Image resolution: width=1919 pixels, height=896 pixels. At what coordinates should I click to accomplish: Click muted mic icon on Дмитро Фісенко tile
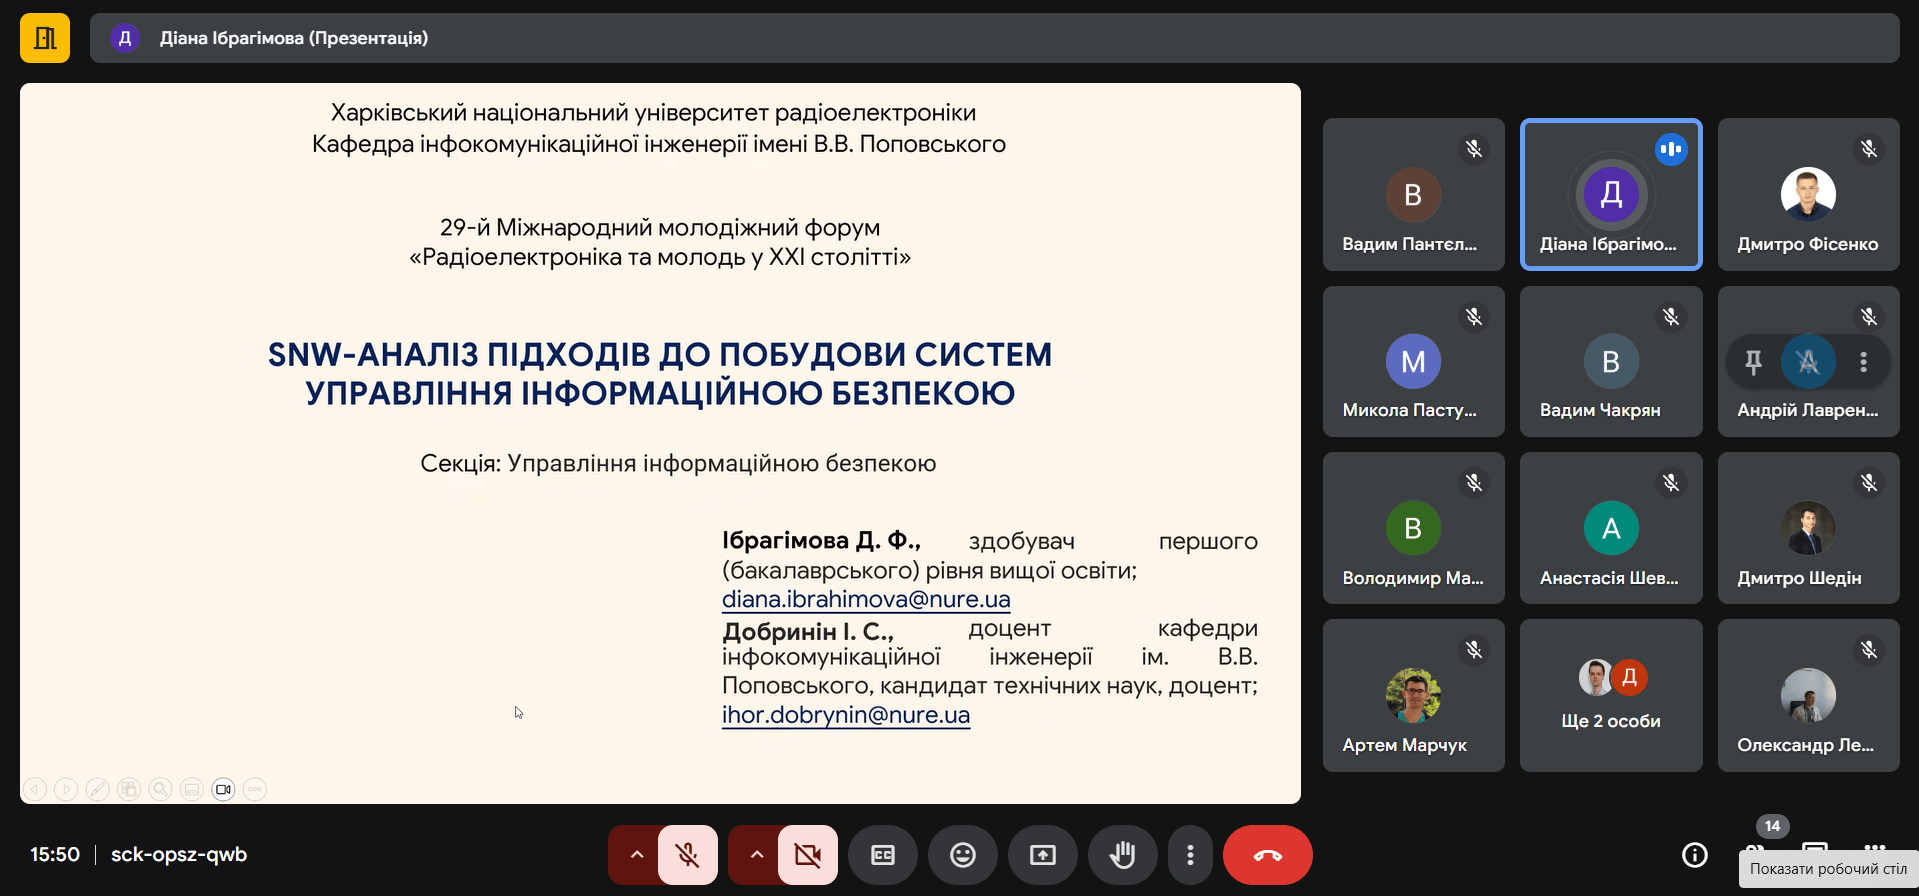point(1869,149)
